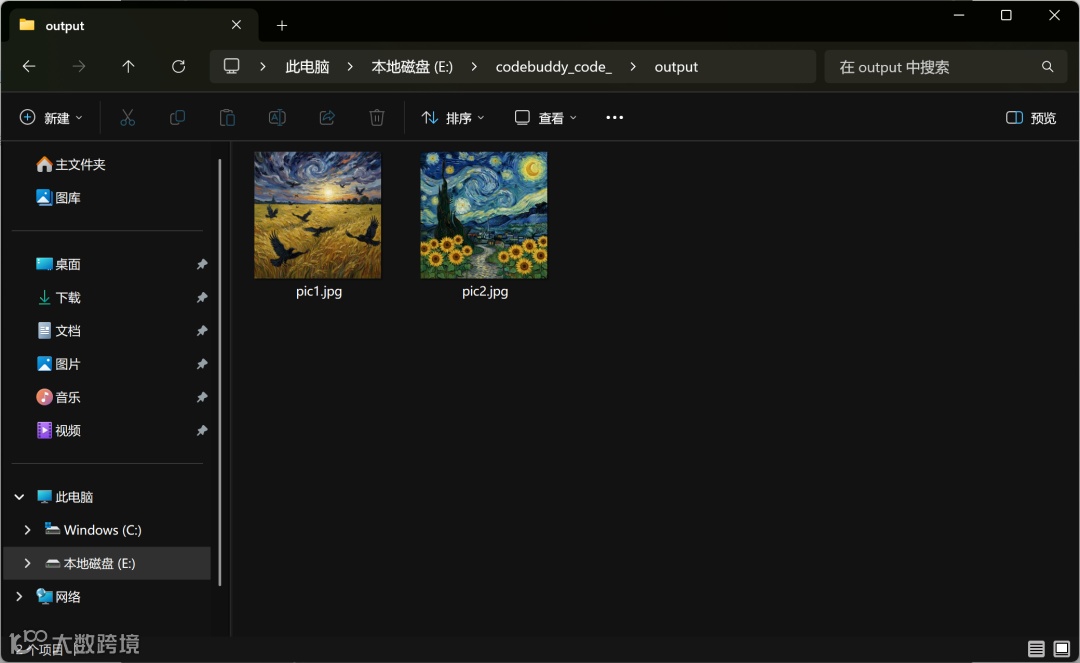1080x663 pixels.
Task: Select the pic1.jpg wheat field thumbnail
Action: (x=318, y=215)
